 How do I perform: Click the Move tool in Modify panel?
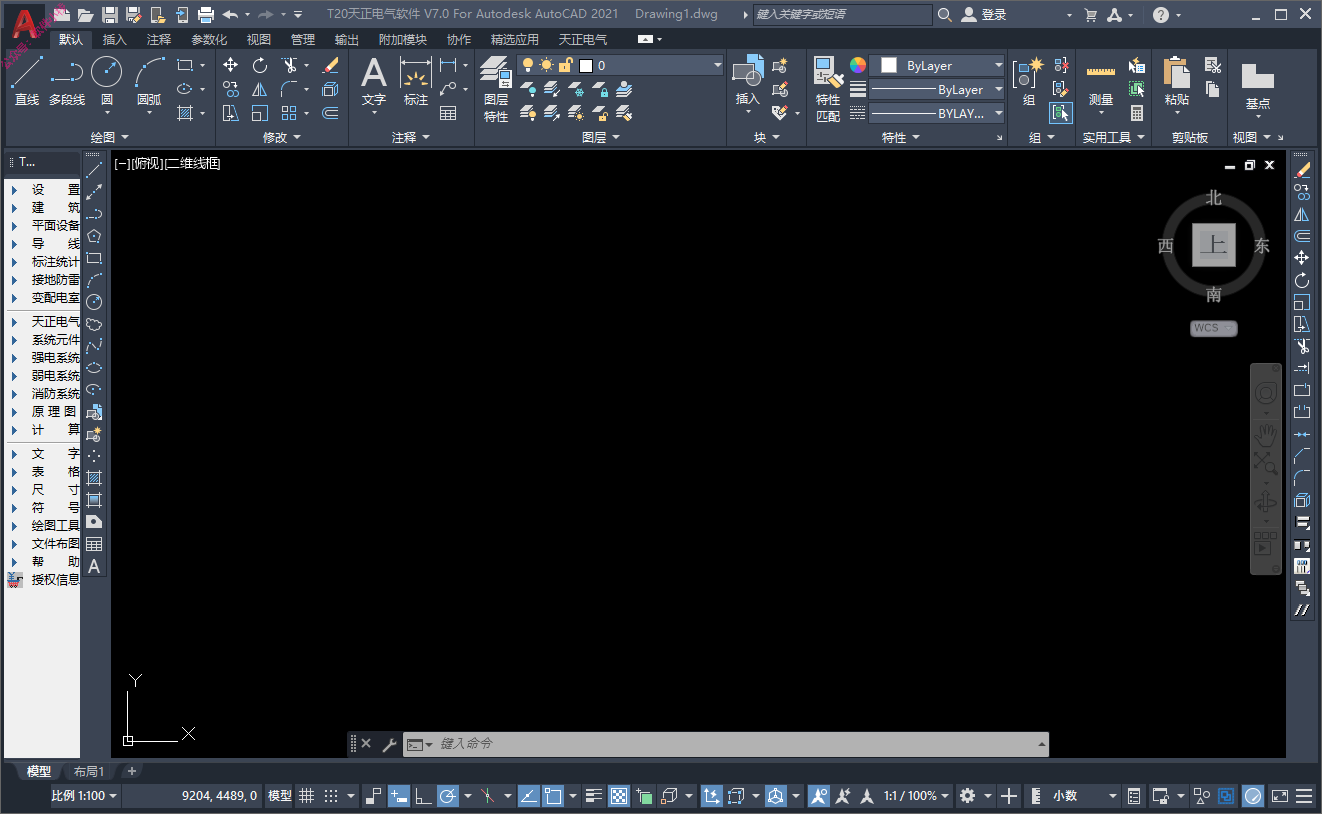tap(231, 65)
